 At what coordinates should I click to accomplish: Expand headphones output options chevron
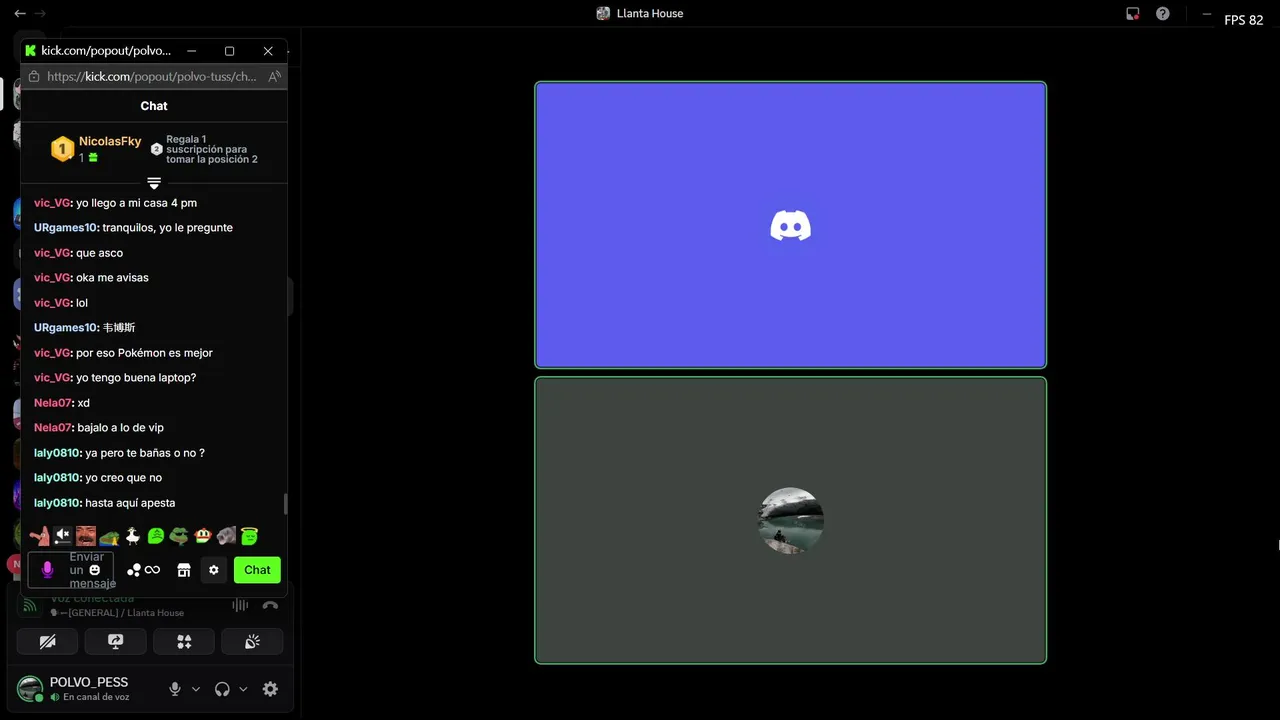tap(243, 689)
